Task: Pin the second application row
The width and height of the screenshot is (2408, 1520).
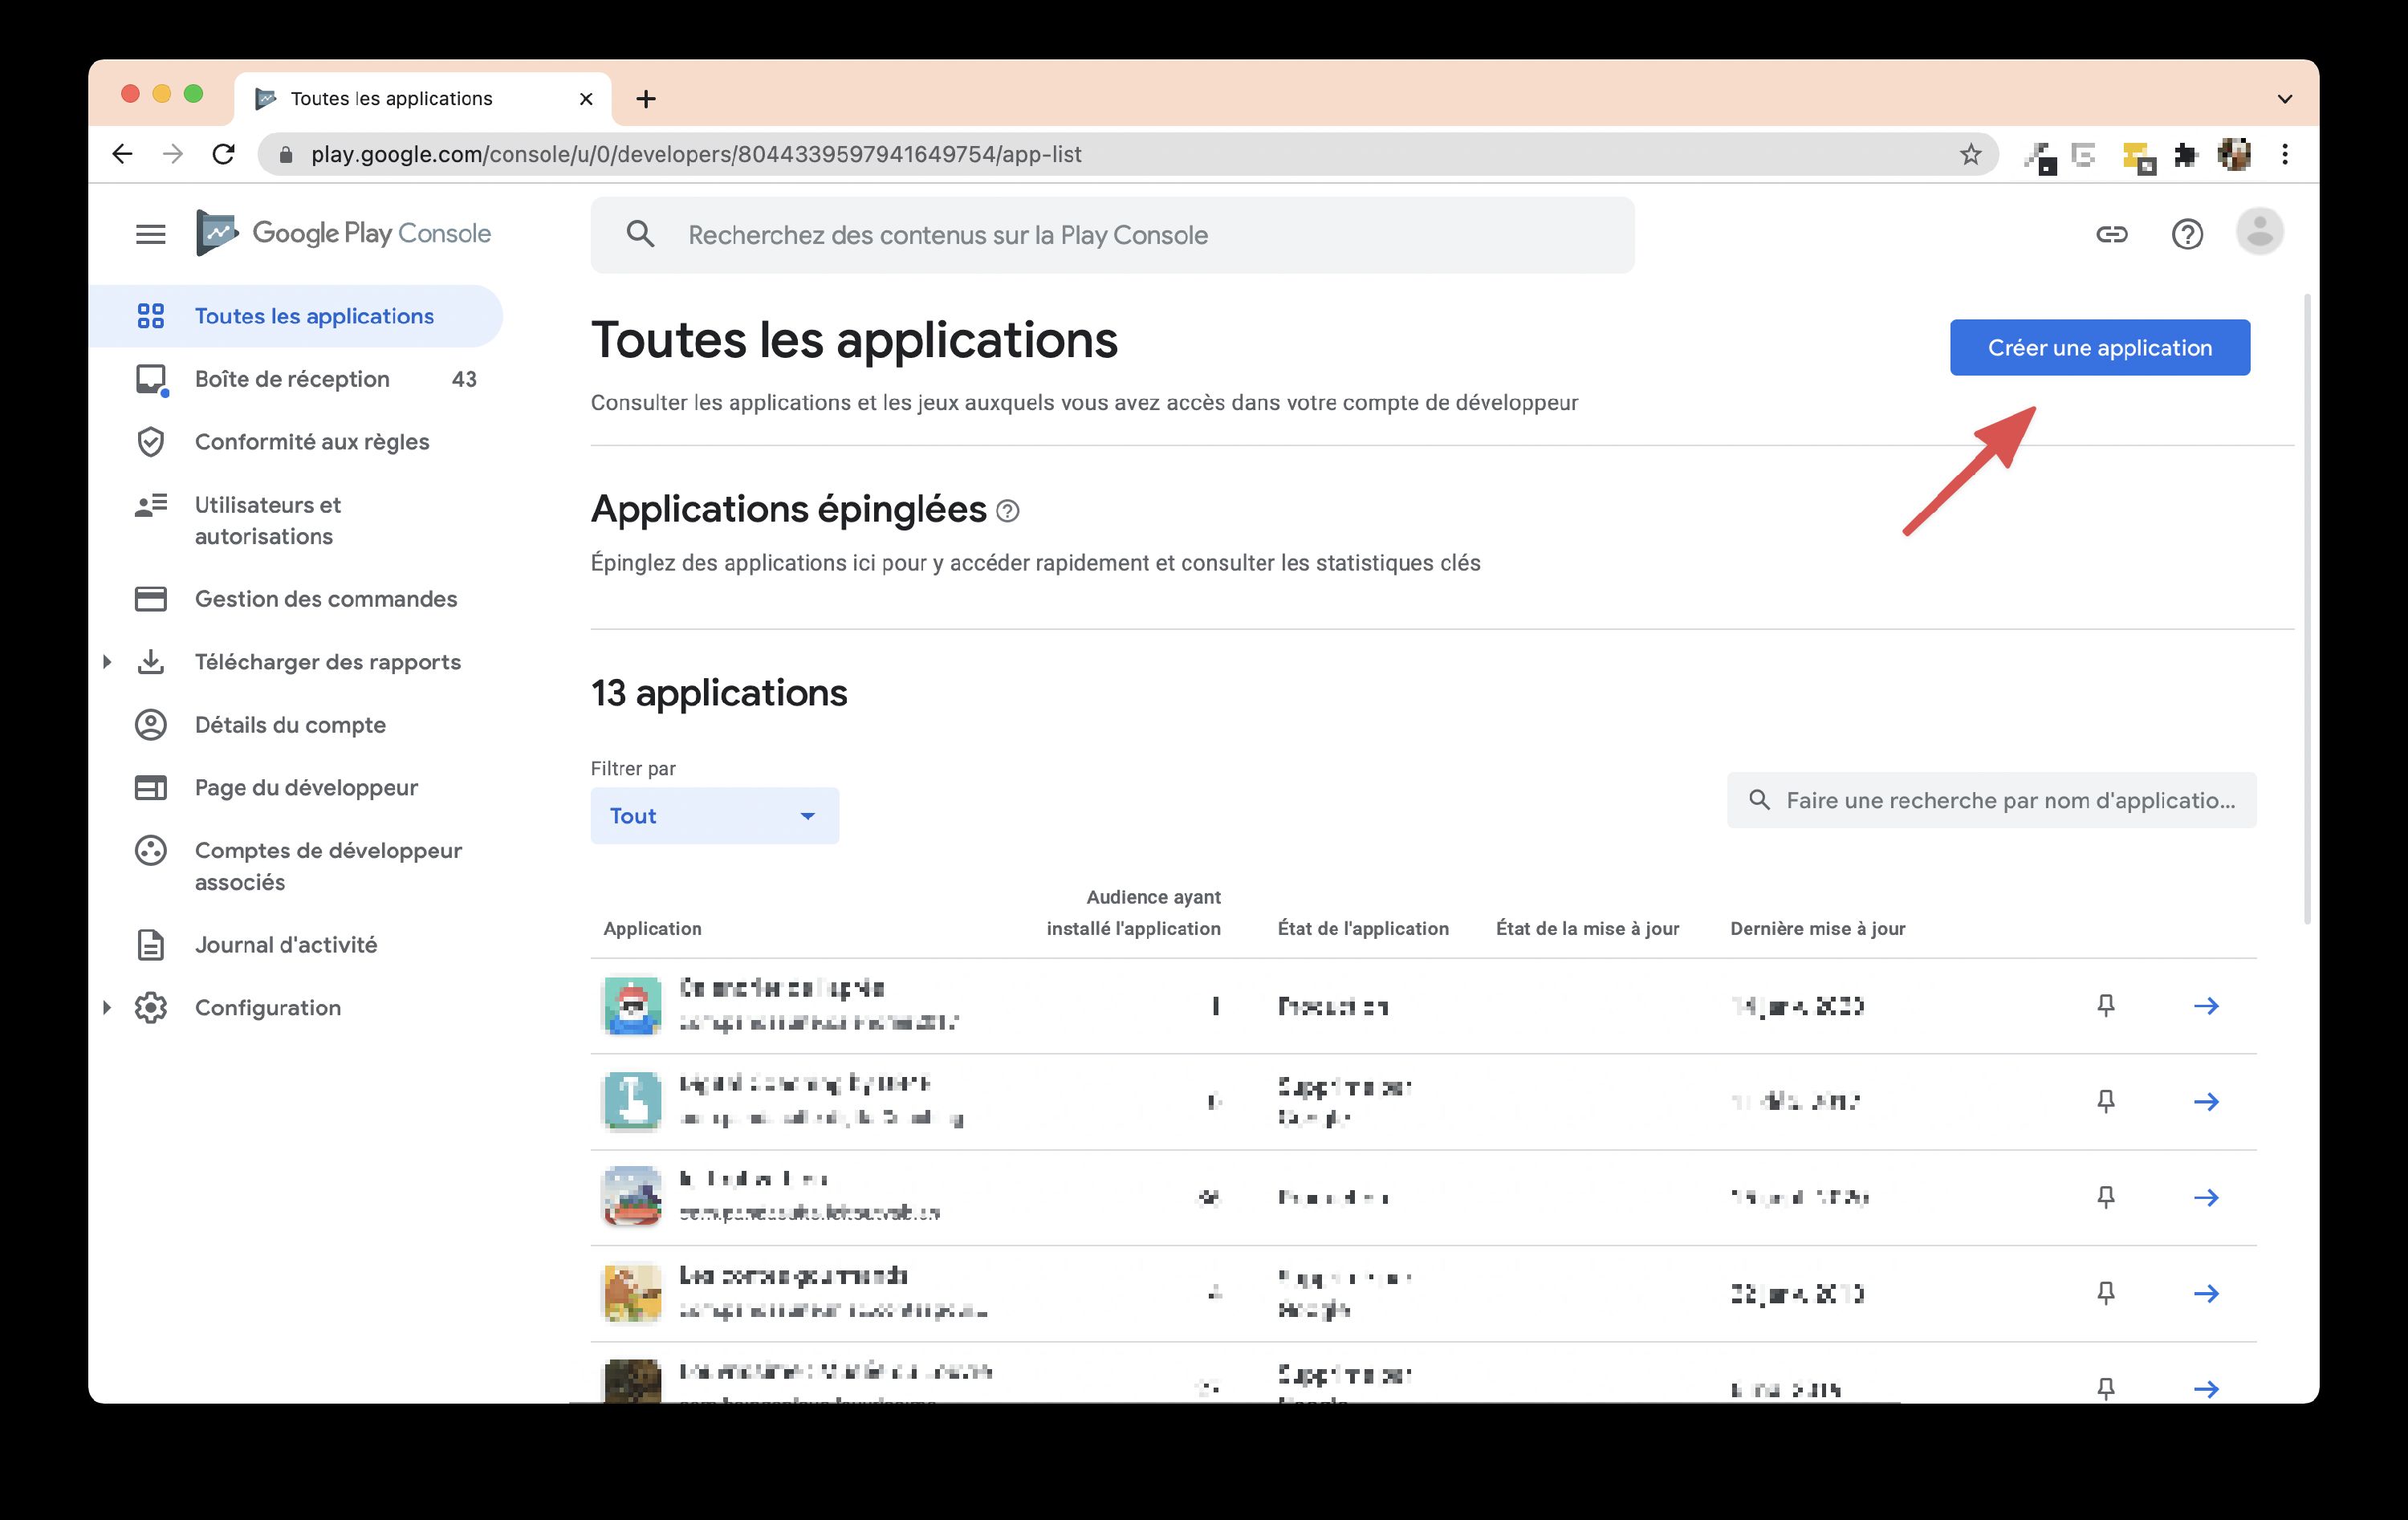Action: tap(2105, 1101)
